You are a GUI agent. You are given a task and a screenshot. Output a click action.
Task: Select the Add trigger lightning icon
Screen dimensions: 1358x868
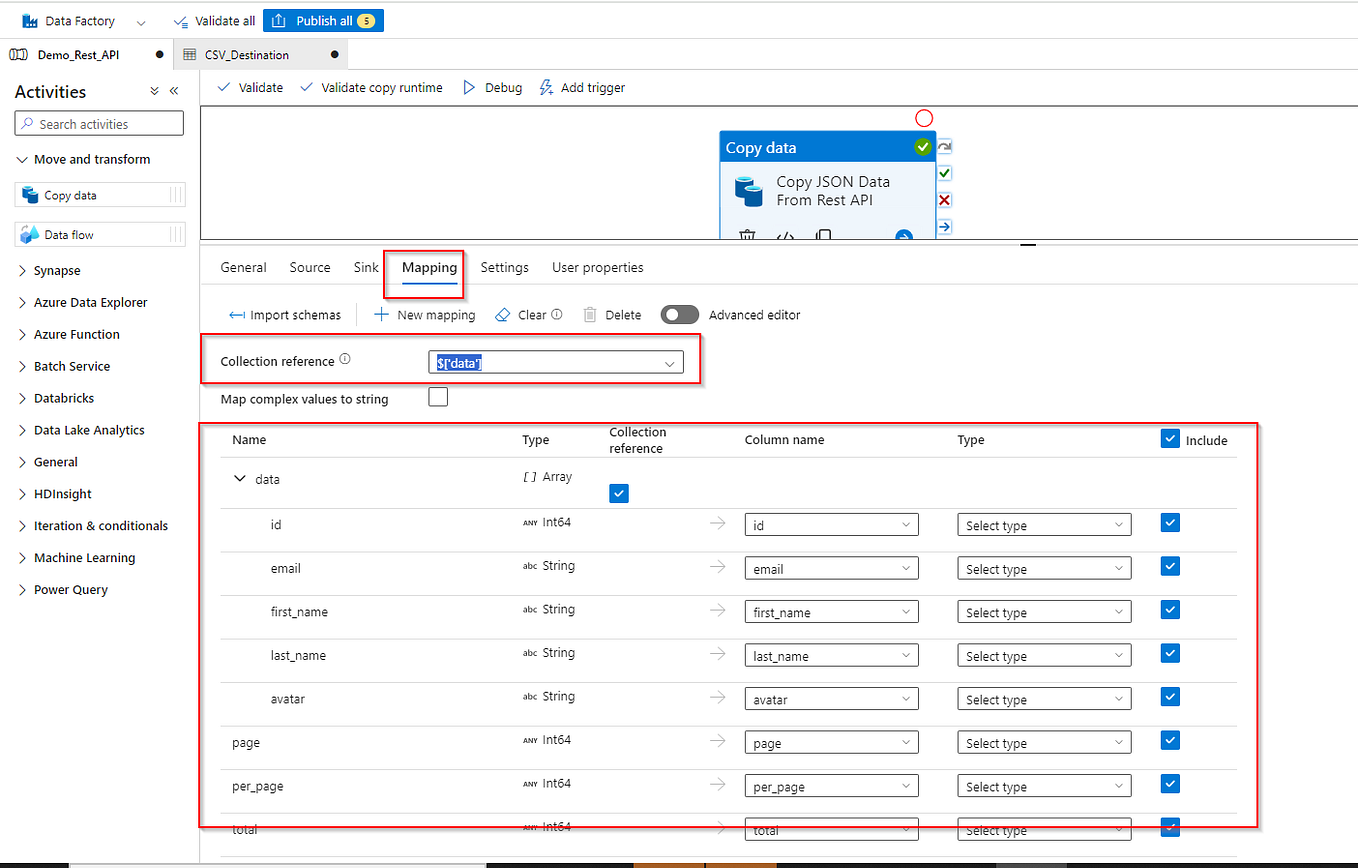(x=545, y=87)
